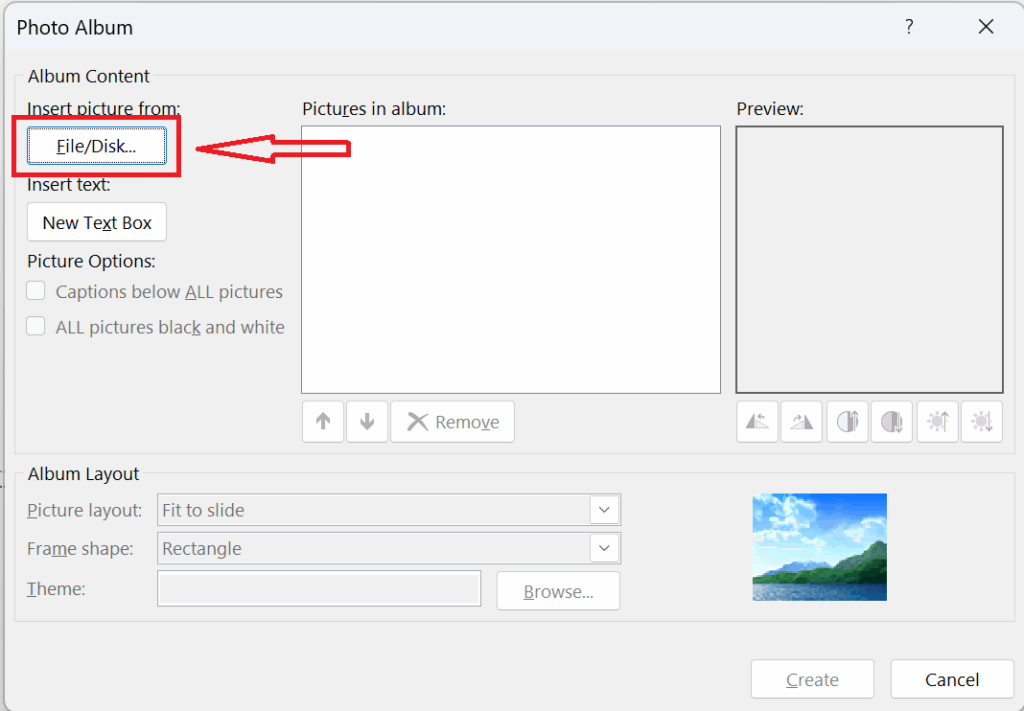Click the decrease contrast icon

click(892, 421)
